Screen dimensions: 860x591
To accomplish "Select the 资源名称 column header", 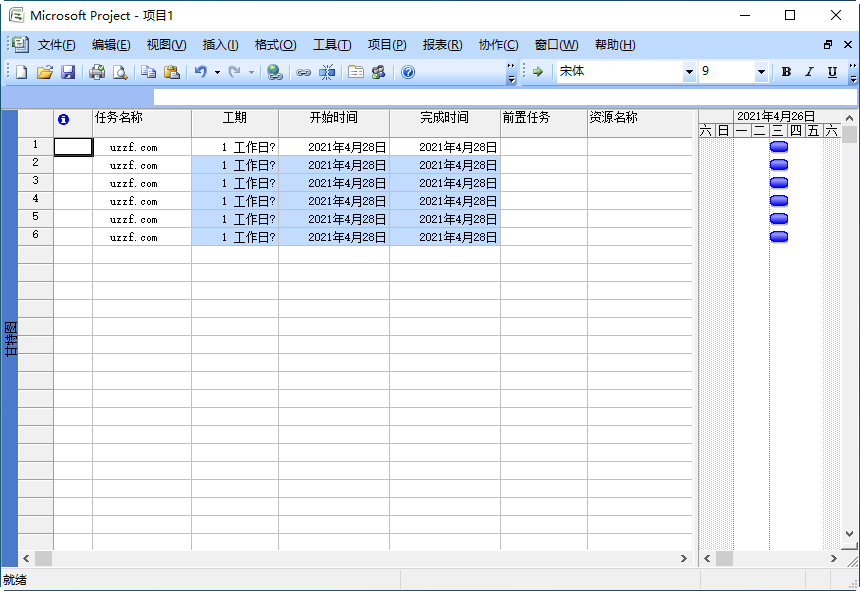I will click(640, 123).
